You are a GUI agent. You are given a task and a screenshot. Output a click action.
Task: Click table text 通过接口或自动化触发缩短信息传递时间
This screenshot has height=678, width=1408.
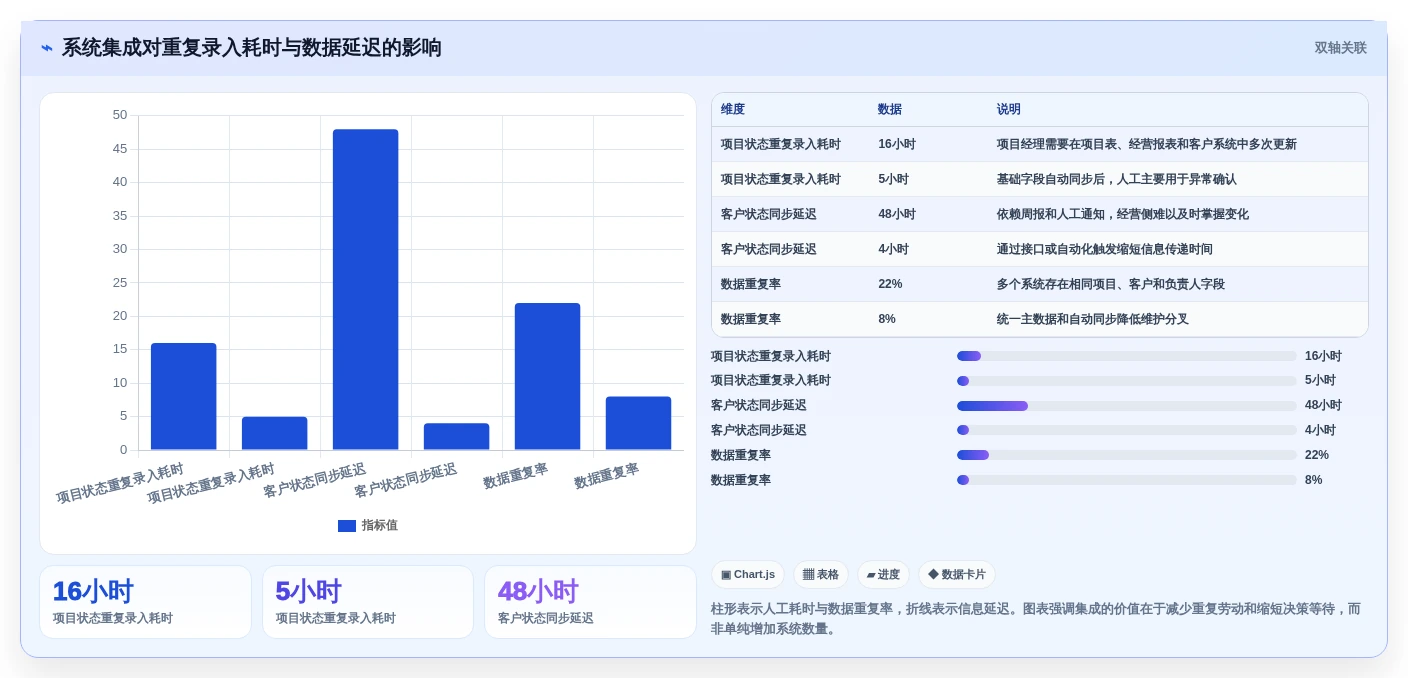pos(1105,249)
